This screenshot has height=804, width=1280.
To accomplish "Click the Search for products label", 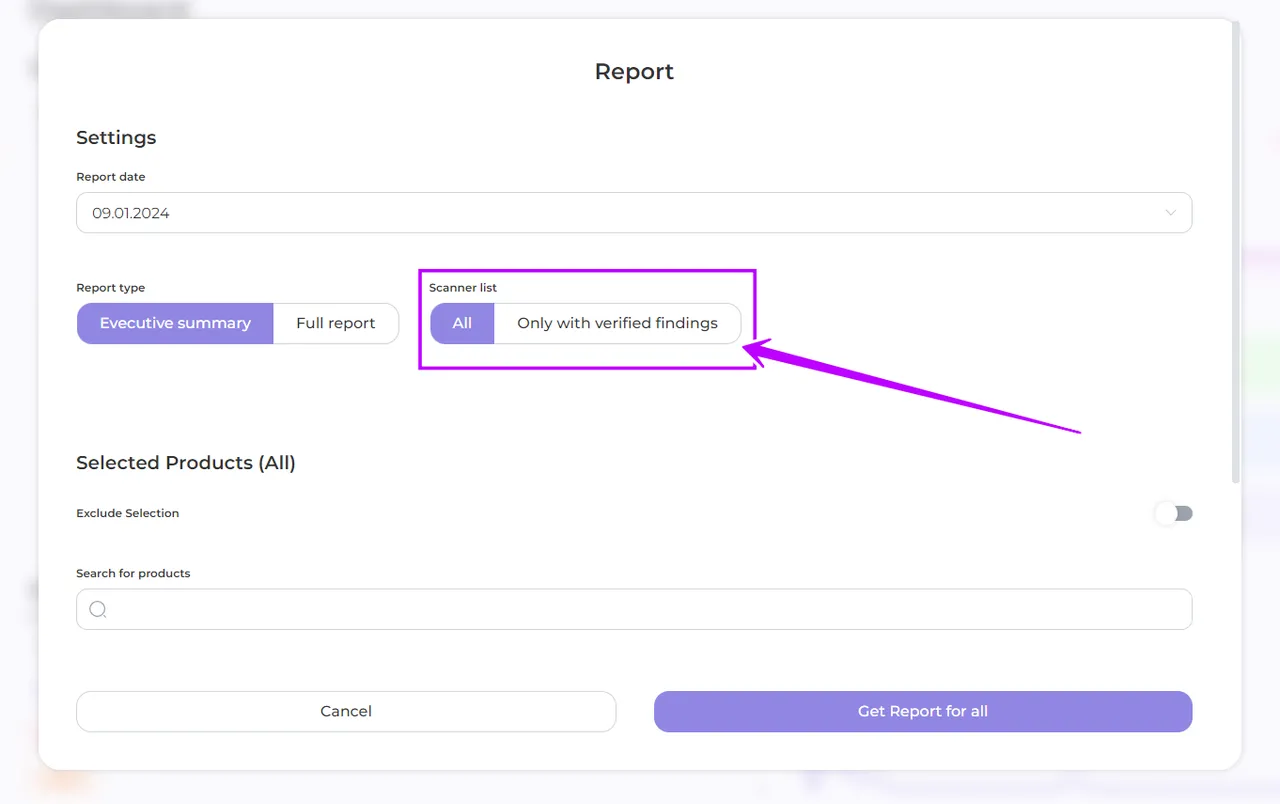I will pos(133,573).
